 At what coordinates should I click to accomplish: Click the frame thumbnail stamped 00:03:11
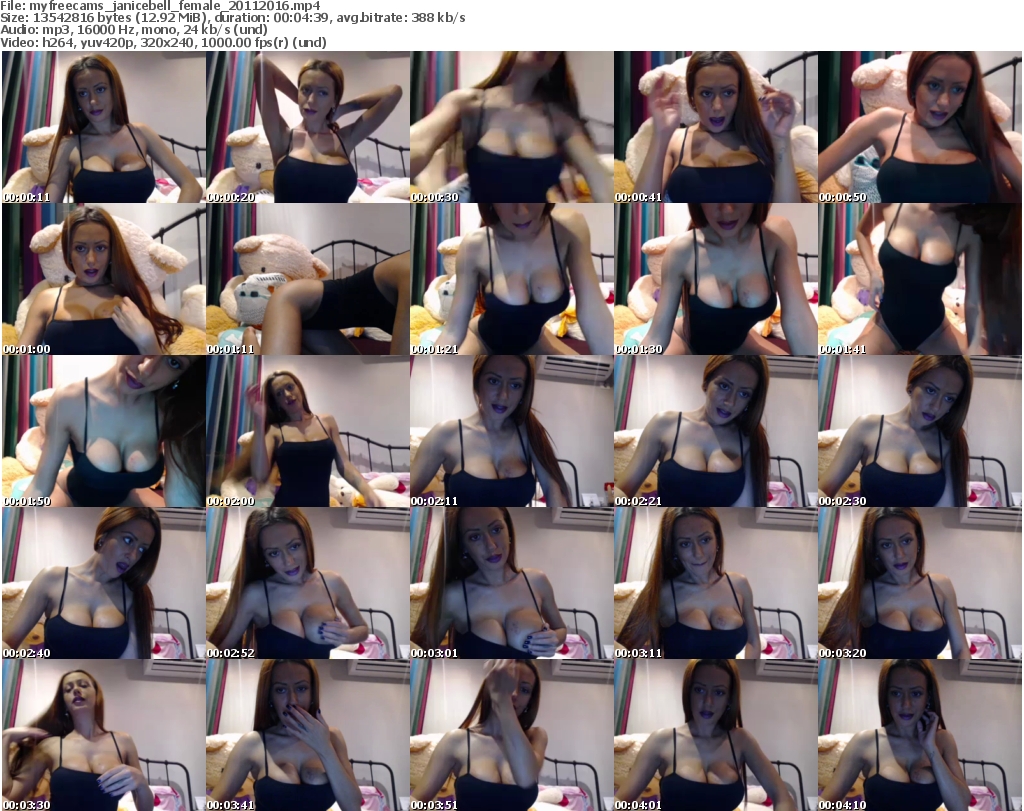[716, 583]
